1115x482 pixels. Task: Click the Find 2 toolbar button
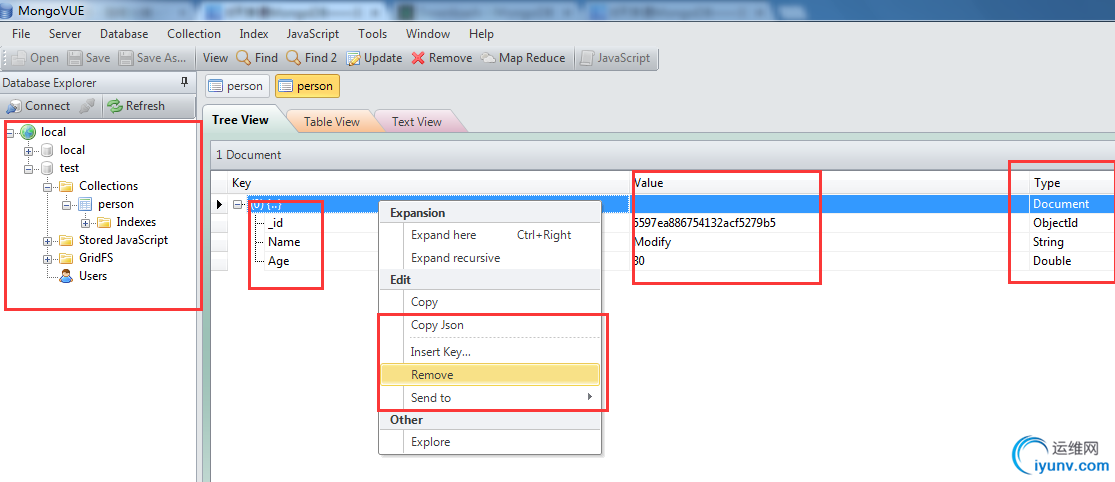[311, 58]
